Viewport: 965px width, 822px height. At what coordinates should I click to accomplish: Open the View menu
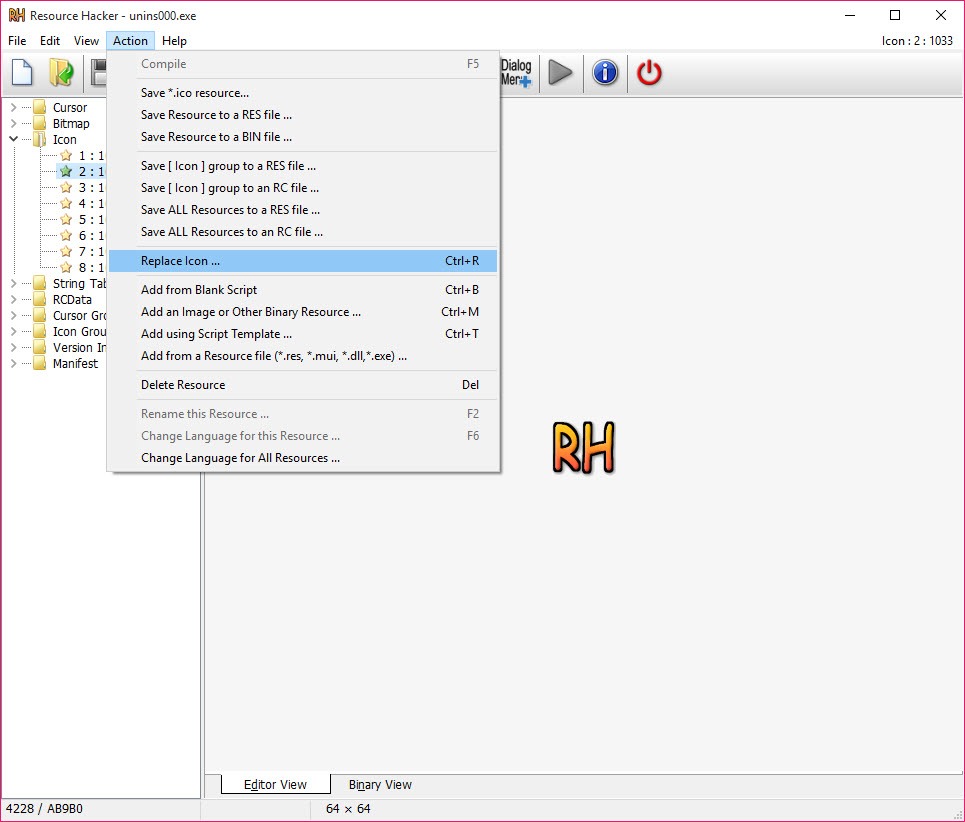86,41
